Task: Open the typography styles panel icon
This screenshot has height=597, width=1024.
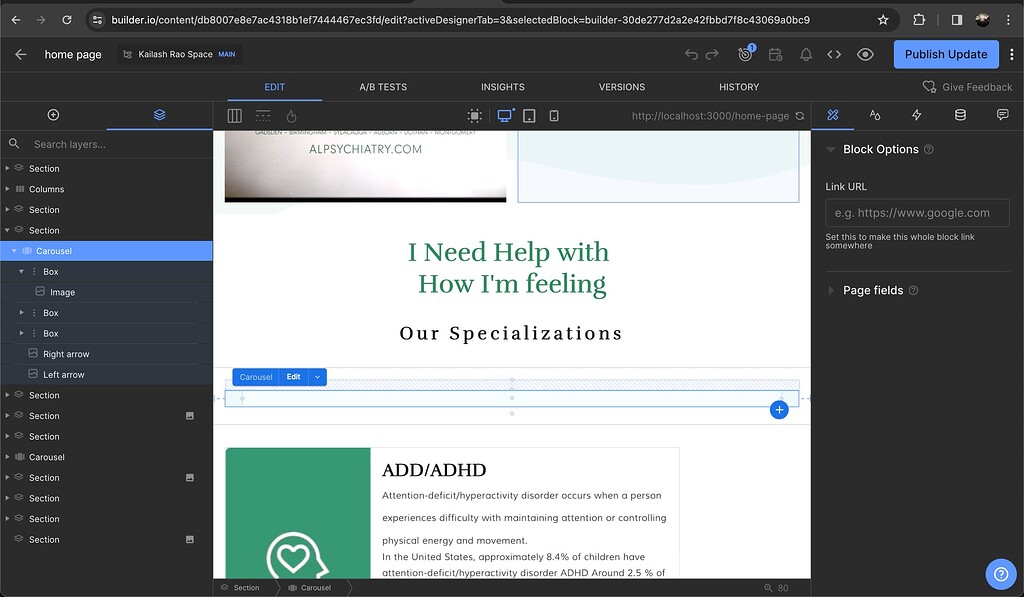Action: pyautogui.click(x=875, y=115)
